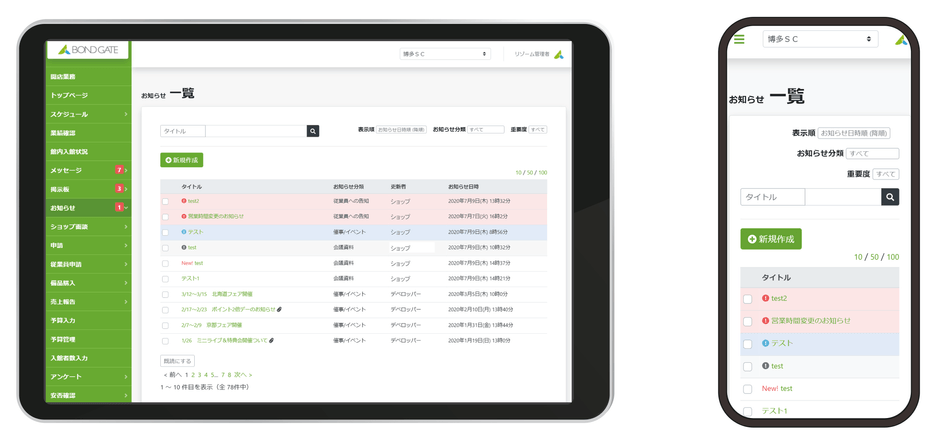
Task: Open the hamburger menu on phone
Action: [x=739, y=39]
